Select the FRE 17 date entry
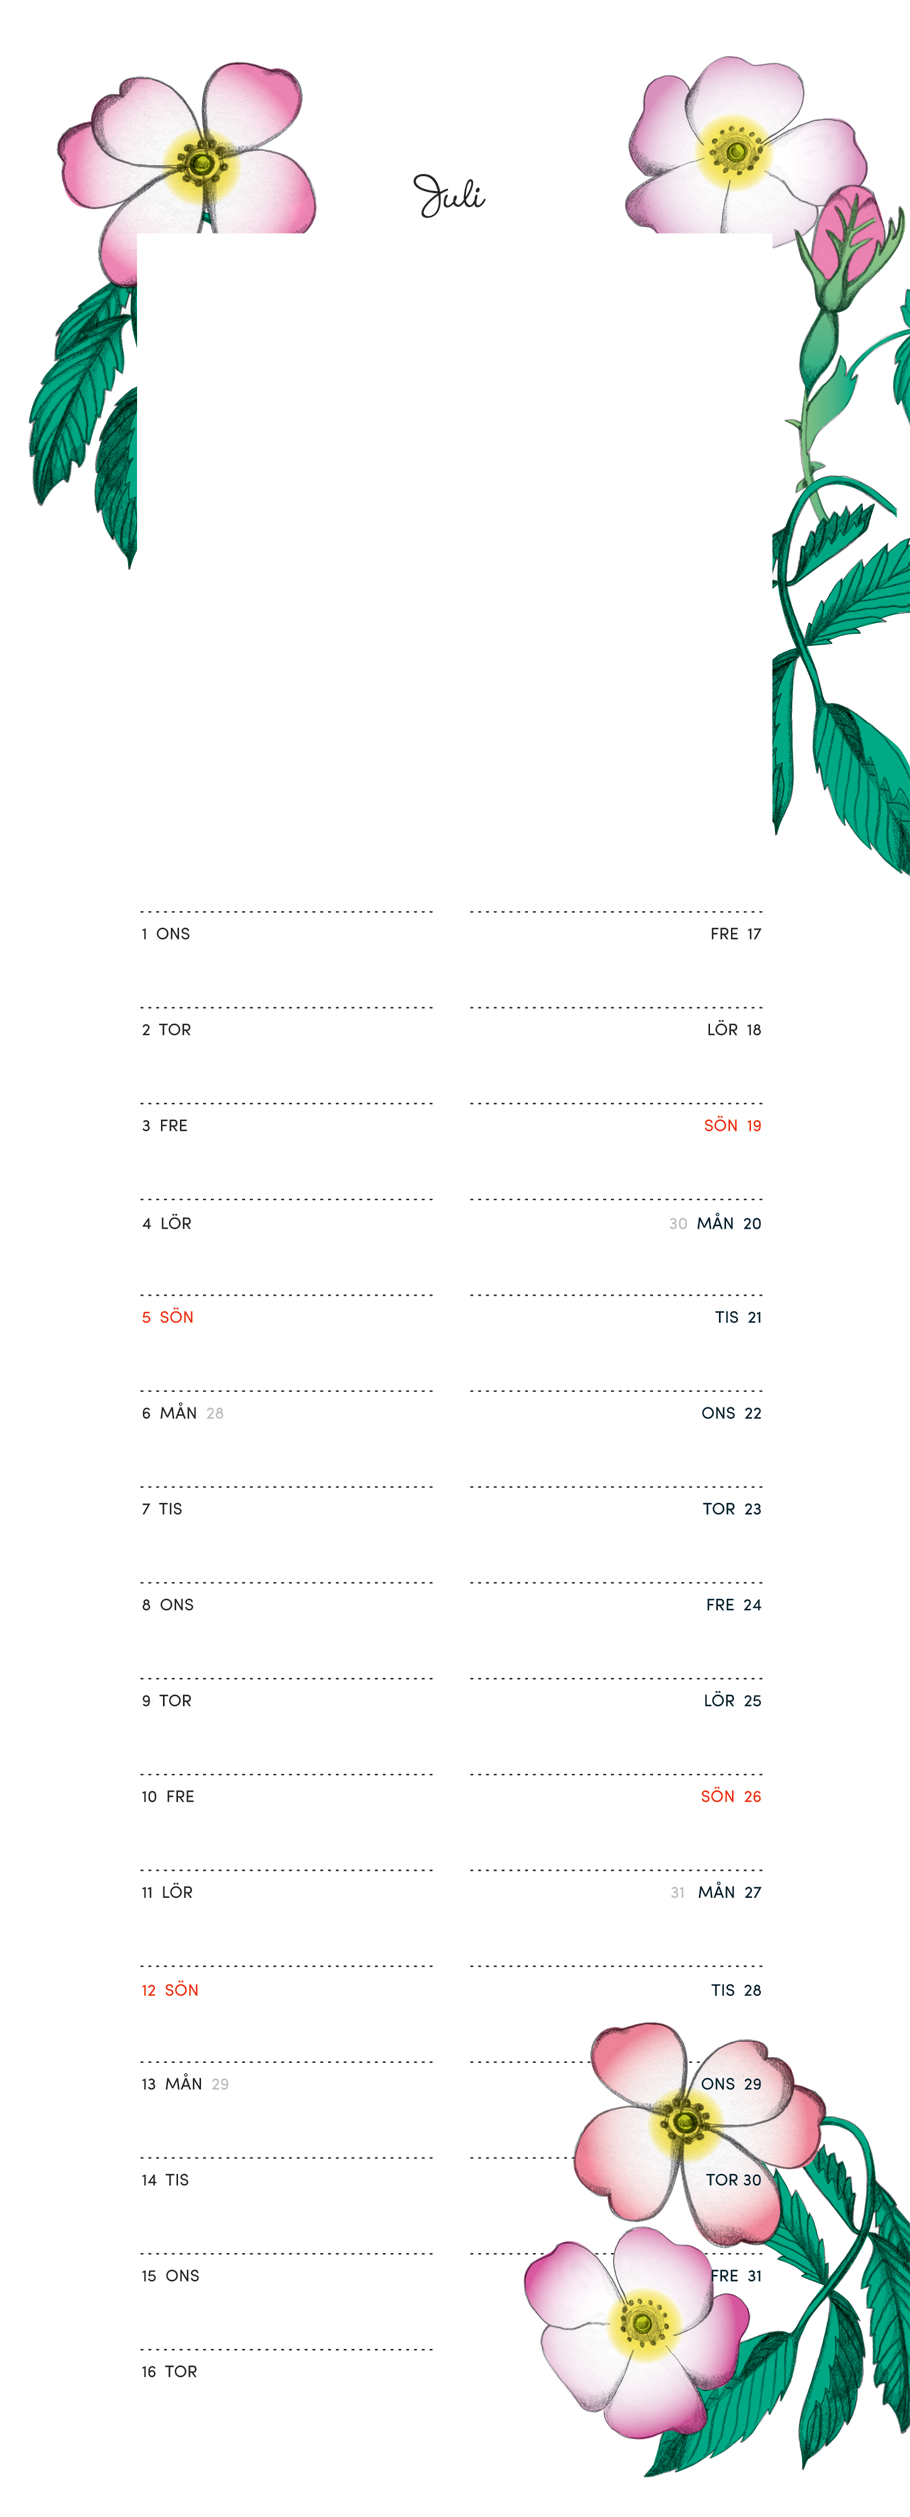 [735, 934]
